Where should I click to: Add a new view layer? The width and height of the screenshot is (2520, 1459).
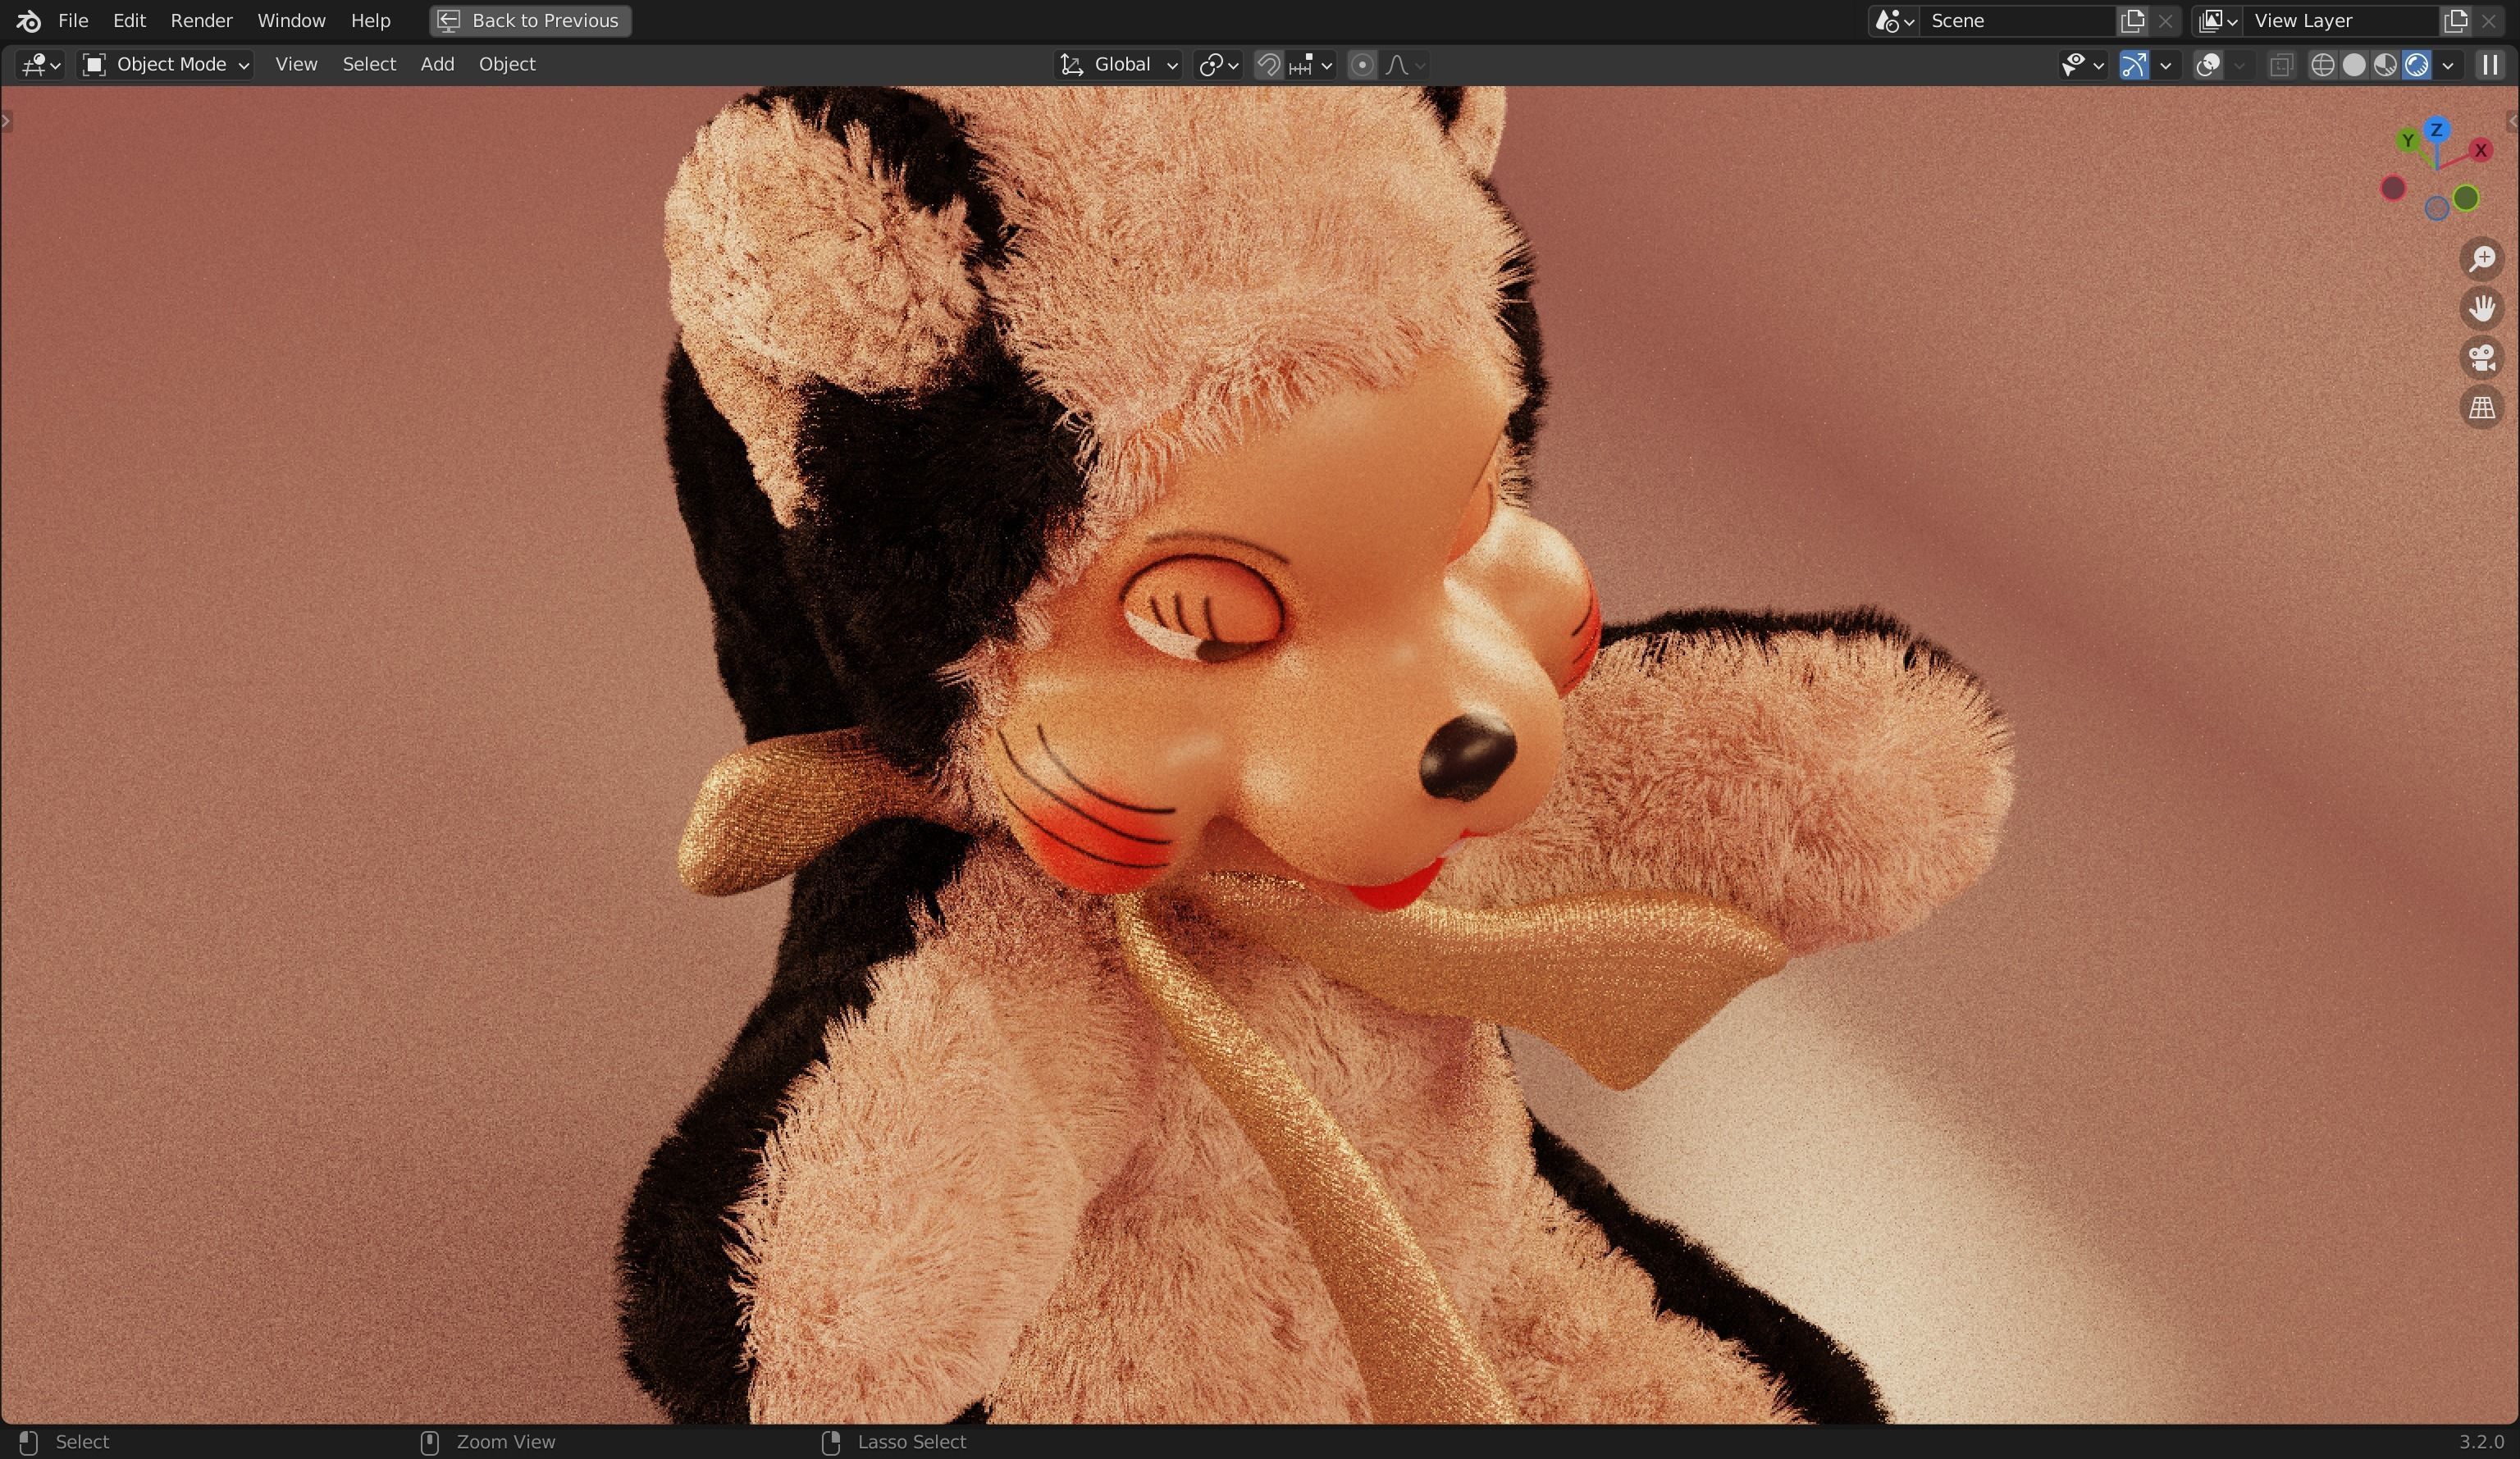(x=2455, y=21)
